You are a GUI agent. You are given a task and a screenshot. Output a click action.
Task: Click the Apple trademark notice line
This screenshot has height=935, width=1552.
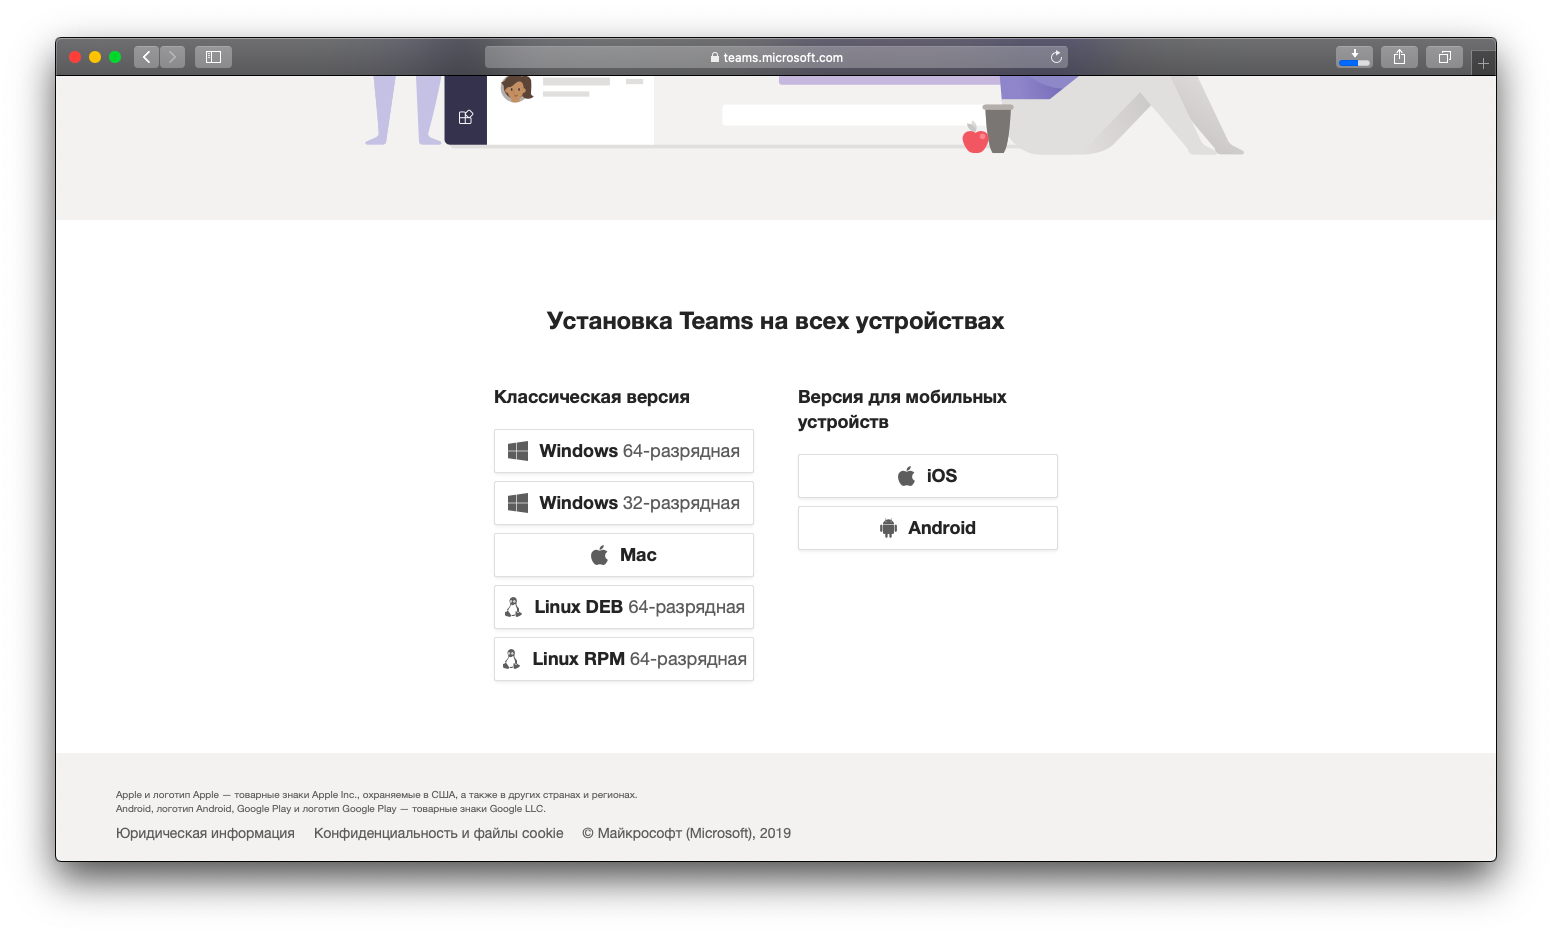[x=376, y=795]
